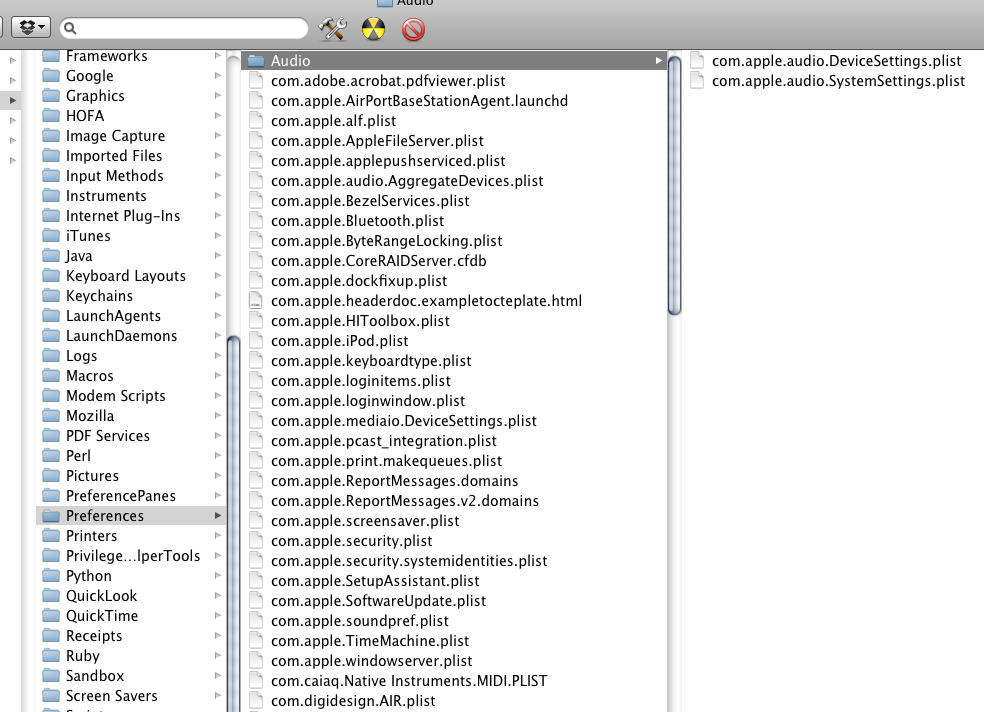Select the Frameworks folder icon
This screenshot has width=984, height=712.
point(51,56)
